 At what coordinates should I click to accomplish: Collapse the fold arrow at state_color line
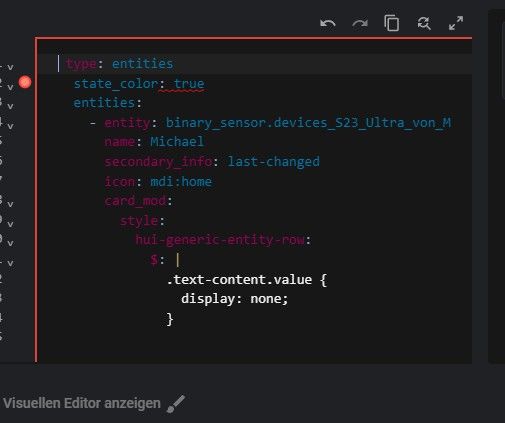pyautogui.click(x=10, y=87)
